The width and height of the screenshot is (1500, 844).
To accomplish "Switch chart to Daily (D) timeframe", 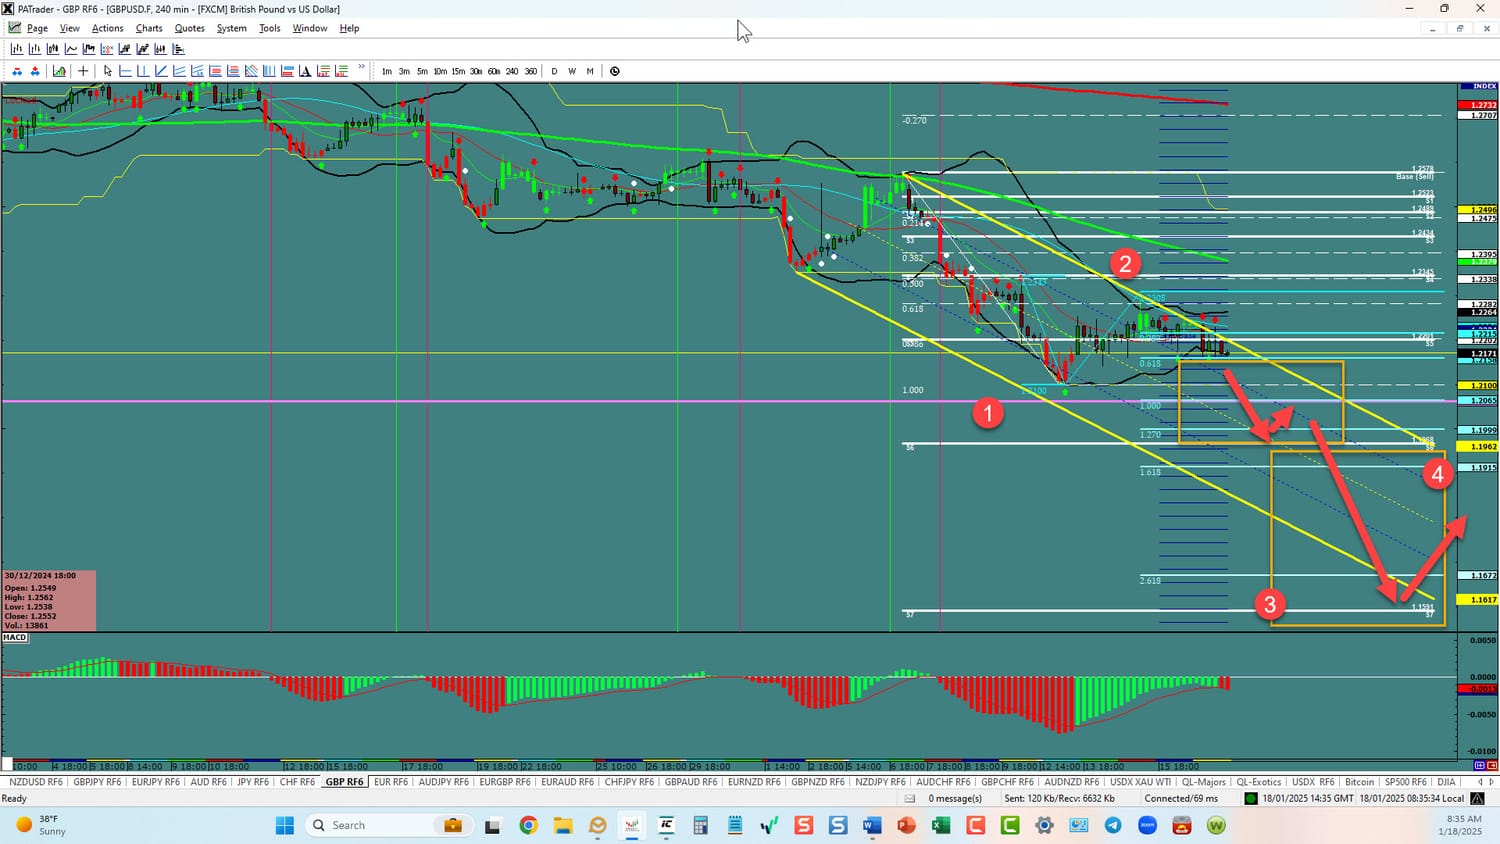I will pos(554,71).
